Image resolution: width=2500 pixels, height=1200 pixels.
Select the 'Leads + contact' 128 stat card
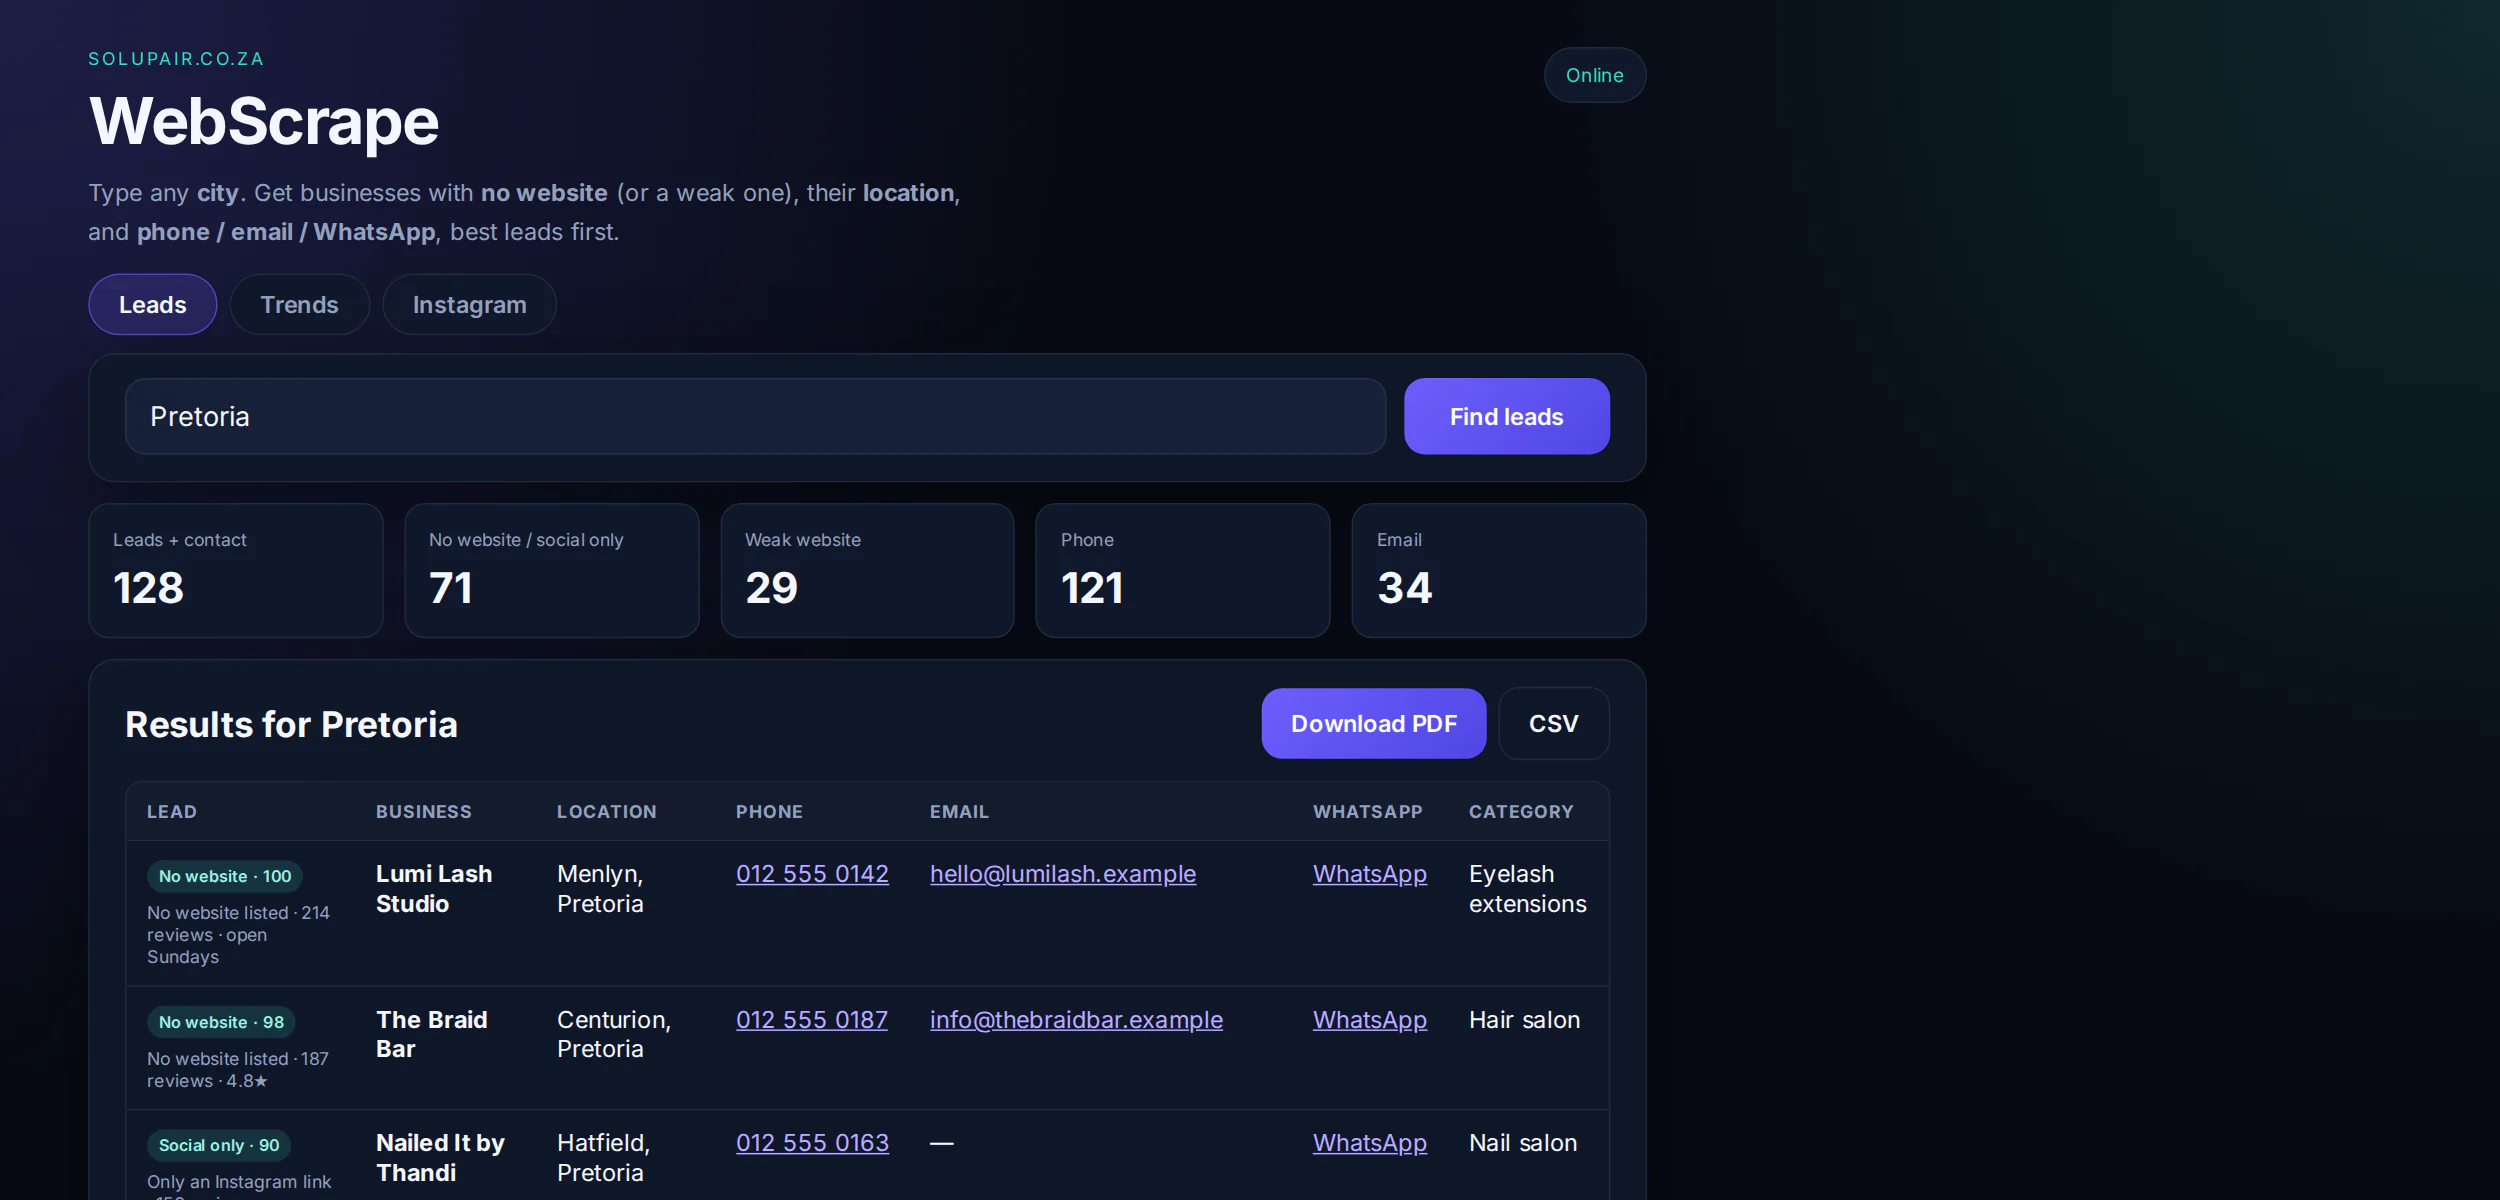tap(236, 570)
